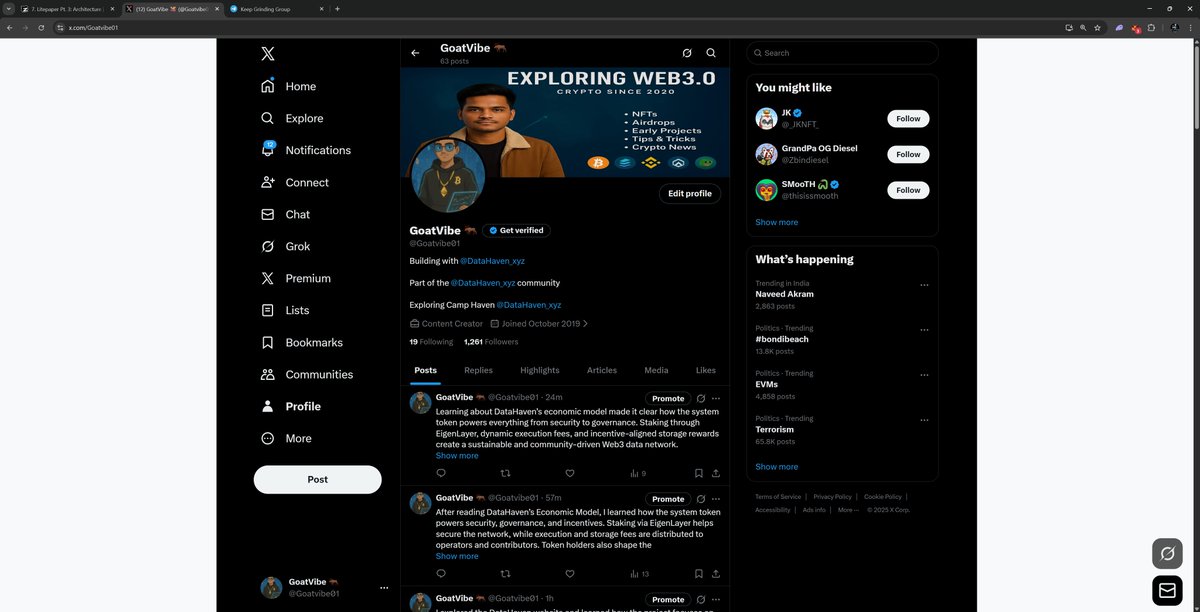The image size is (1200, 612).
Task: Open the three-dot menu on the 57m post
Action: [716, 499]
